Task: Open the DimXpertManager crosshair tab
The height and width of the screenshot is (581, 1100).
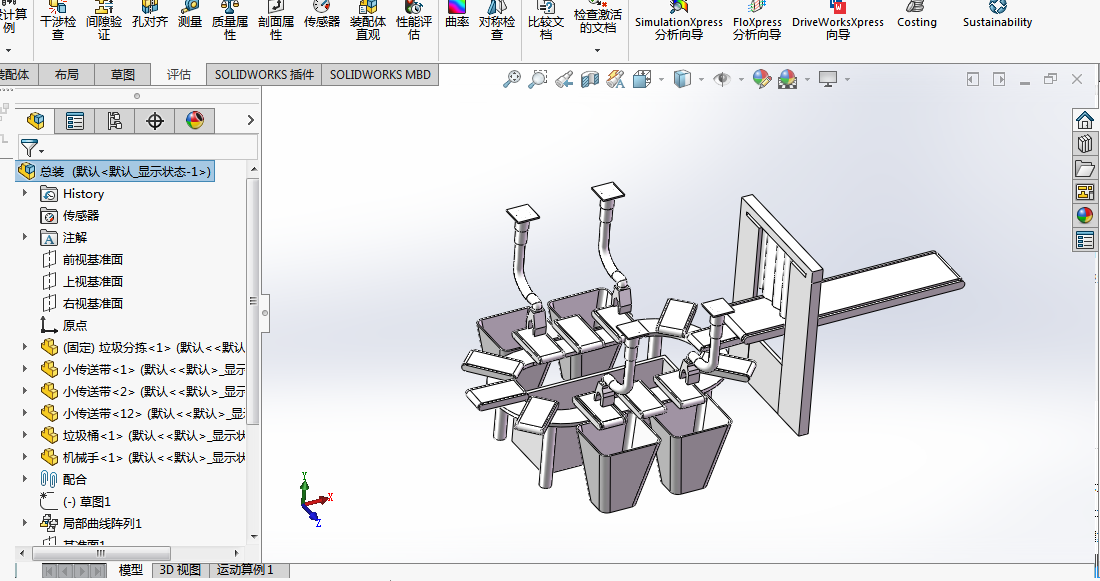Action: coord(154,121)
